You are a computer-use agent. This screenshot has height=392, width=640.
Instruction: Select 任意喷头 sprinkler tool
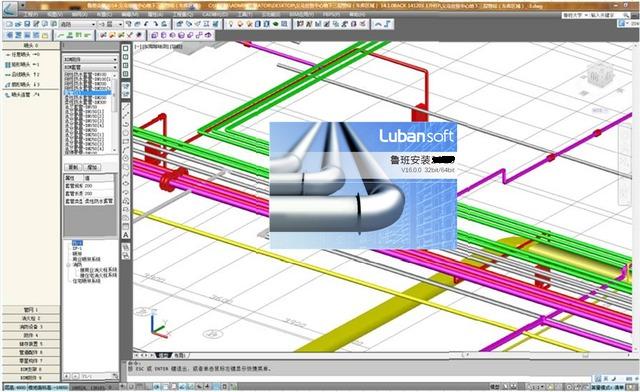[22, 54]
